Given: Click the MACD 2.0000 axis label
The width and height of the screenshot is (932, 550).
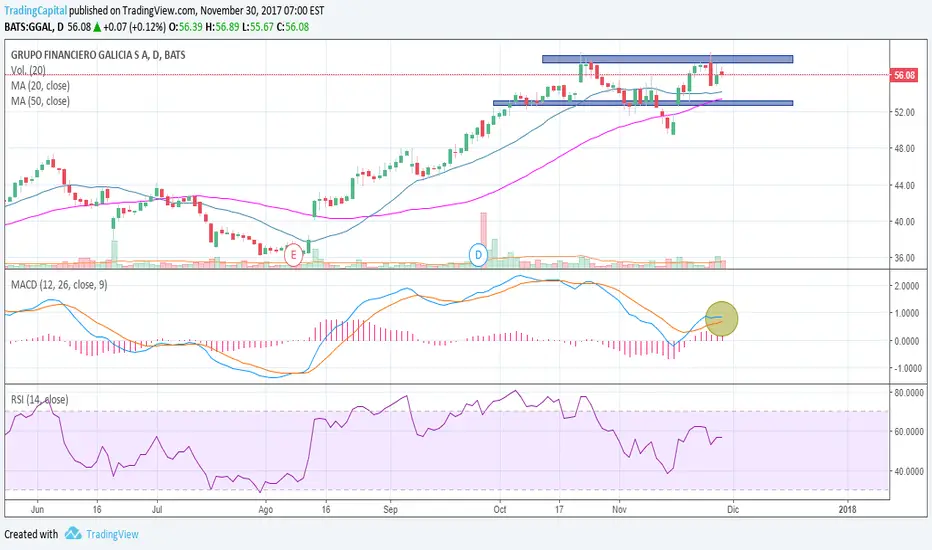Looking at the screenshot, I should [x=907, y=286].
